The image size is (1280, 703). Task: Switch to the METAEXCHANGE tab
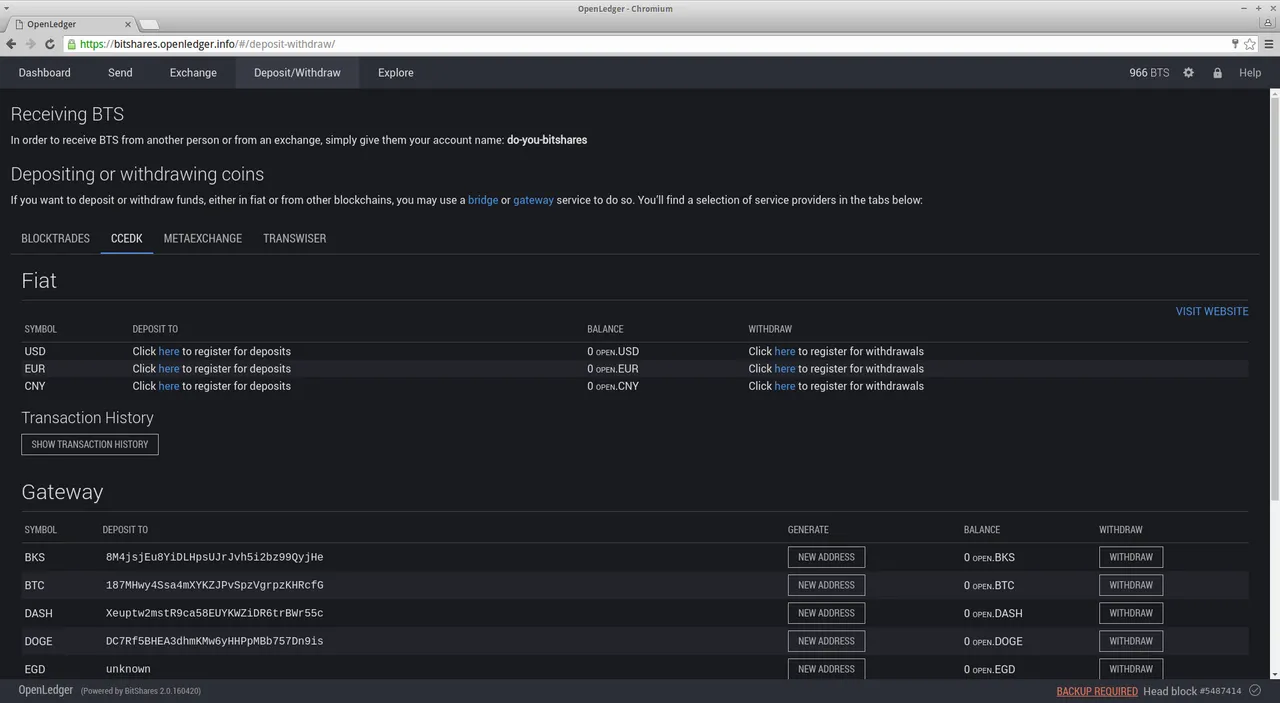pos(203,238)
